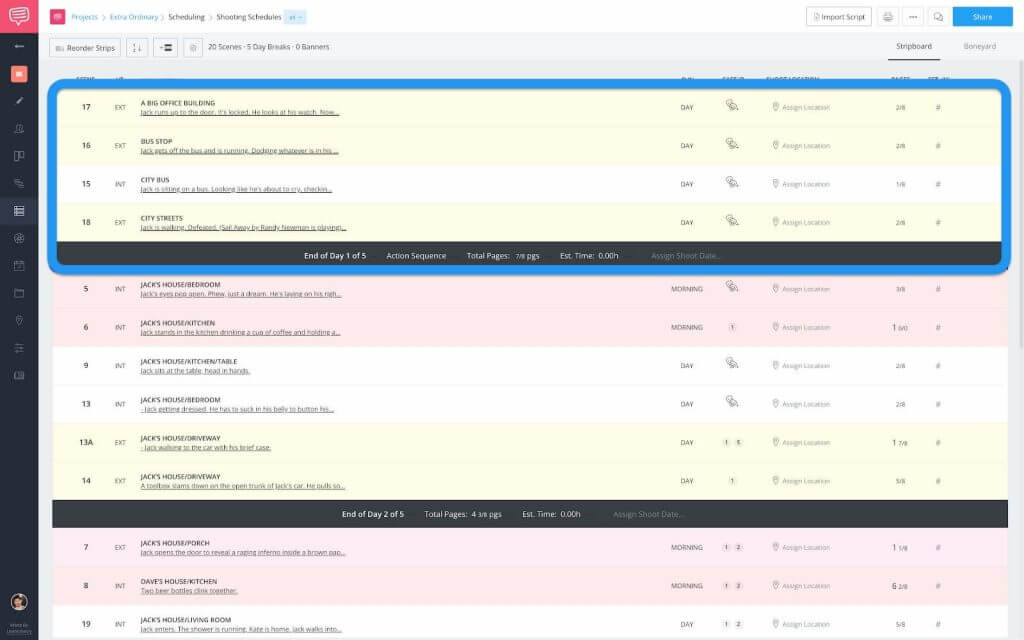Open the version dropdown beside Shooting Schedules
The width and height of the screenshot is (1024, 640).
(296, 16)
